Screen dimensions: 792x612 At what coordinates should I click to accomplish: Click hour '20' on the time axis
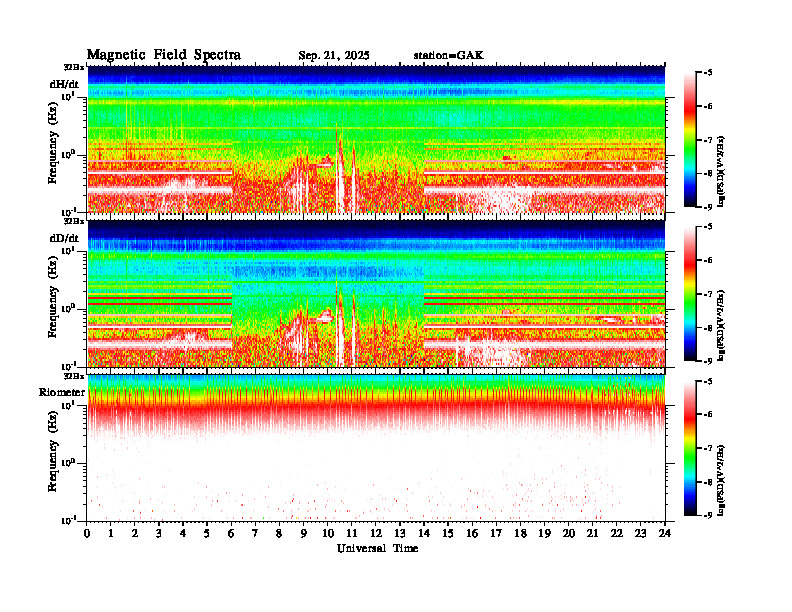click(569, 534)
